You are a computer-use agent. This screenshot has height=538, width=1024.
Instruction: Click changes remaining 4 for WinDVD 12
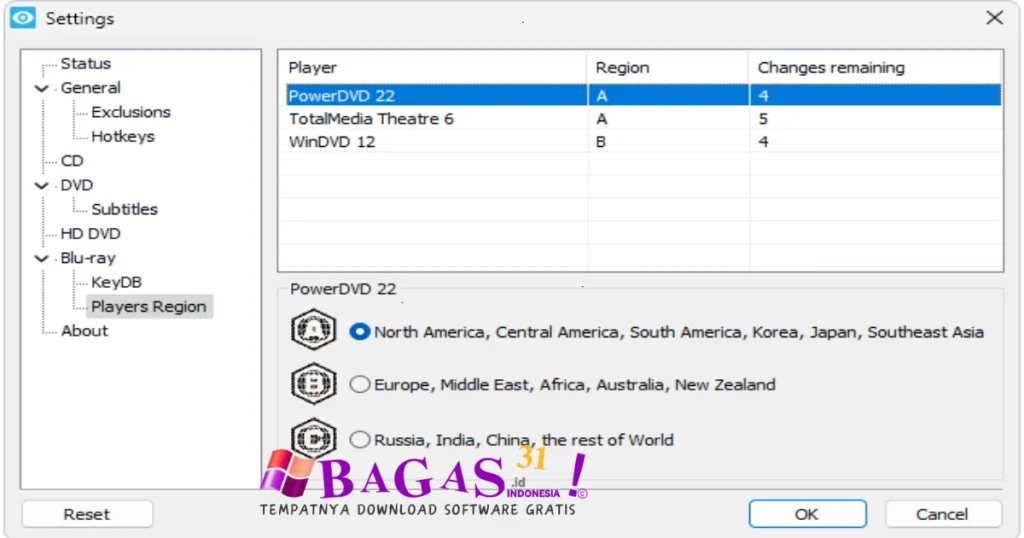click(x=763, y=142)
